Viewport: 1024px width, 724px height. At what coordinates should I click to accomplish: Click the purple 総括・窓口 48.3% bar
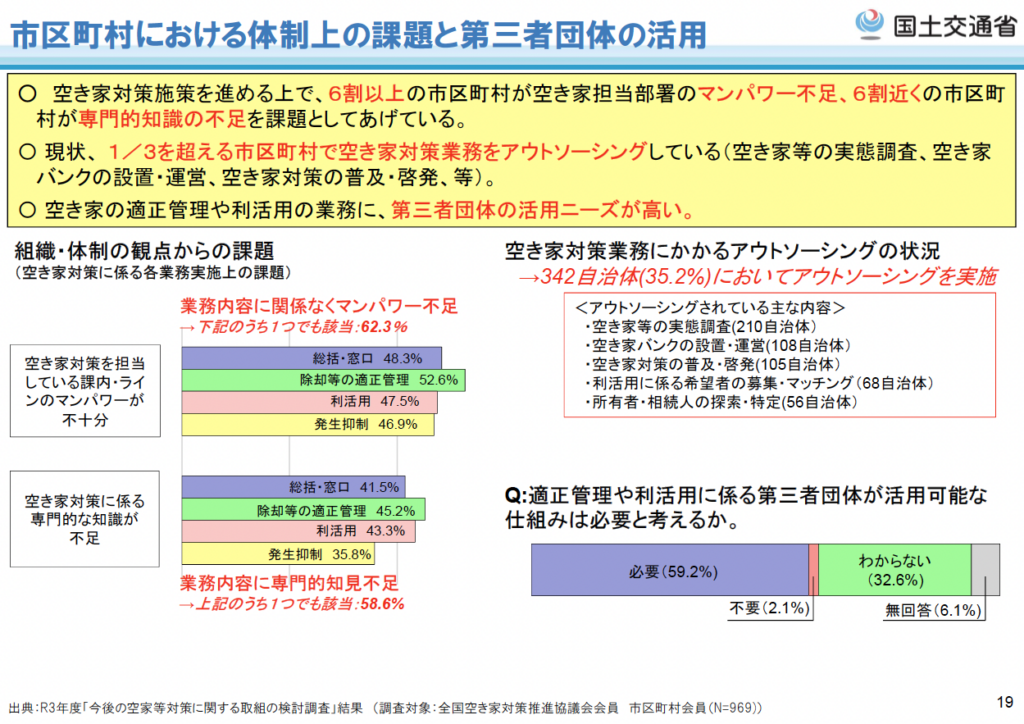tap(308, 358)
